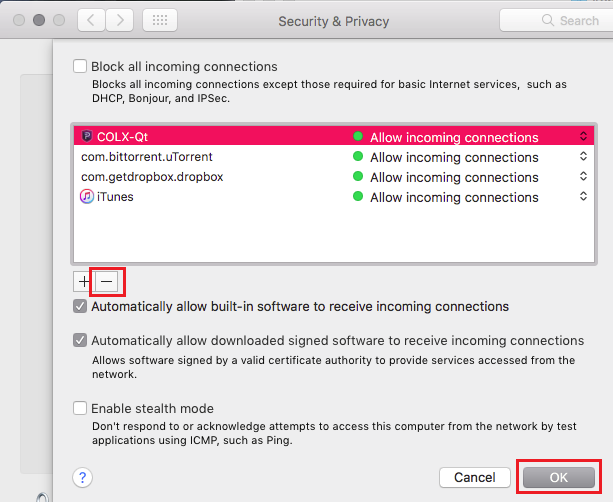This screenshot has height=502, width=613.
Task: Open Dropbox connection permission dropdown
Action: pos(583,177)
